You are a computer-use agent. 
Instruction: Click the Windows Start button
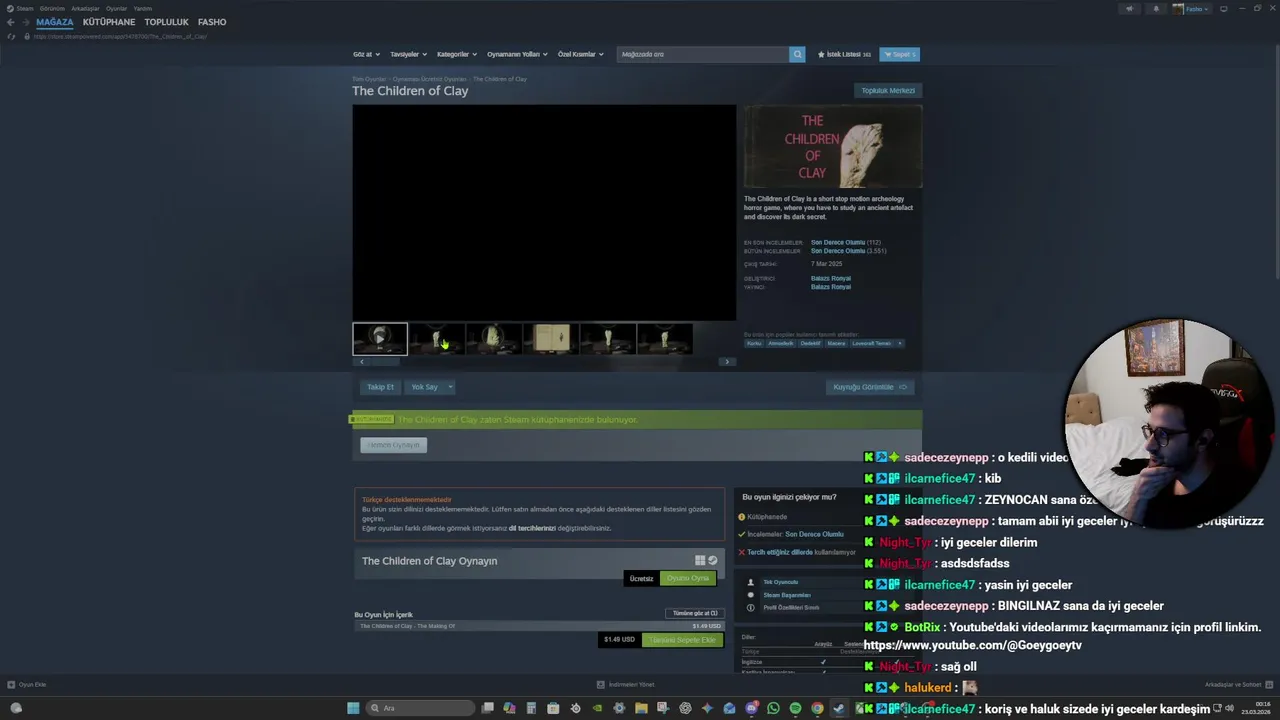353,708
